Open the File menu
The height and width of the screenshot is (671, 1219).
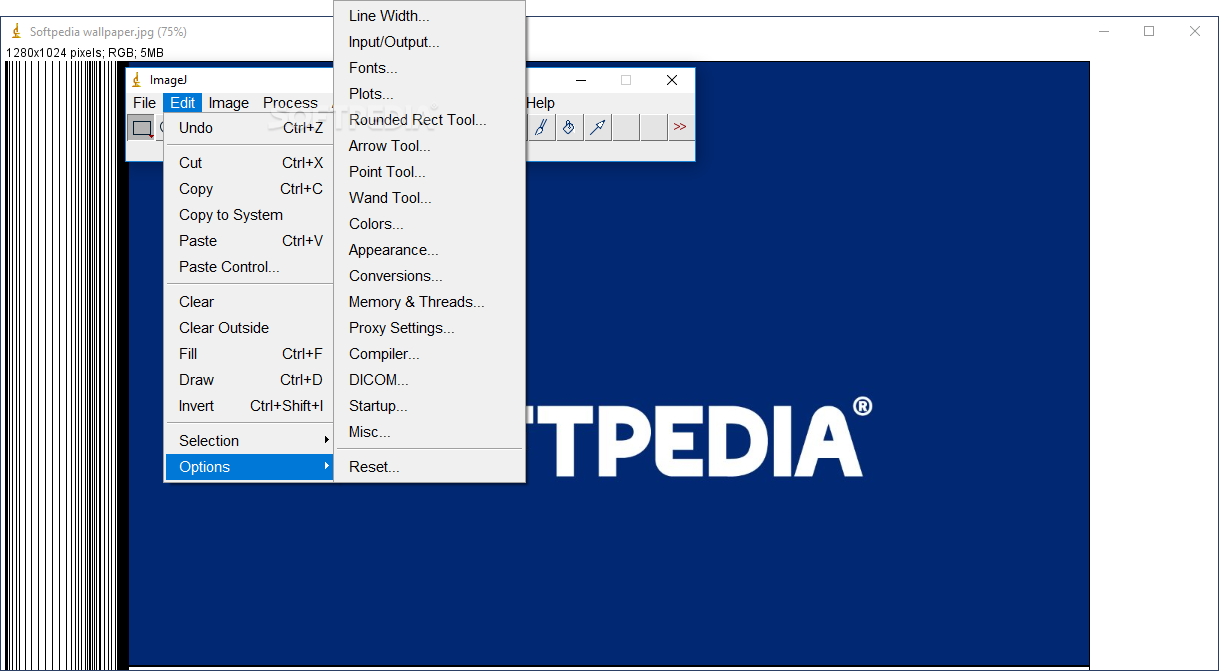(x=145, y=102)
